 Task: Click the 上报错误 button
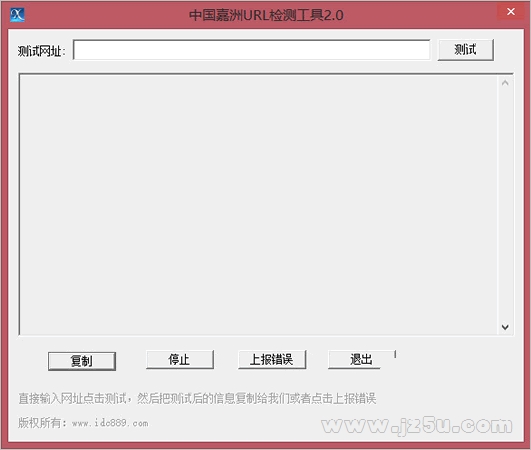coord(272,359)
